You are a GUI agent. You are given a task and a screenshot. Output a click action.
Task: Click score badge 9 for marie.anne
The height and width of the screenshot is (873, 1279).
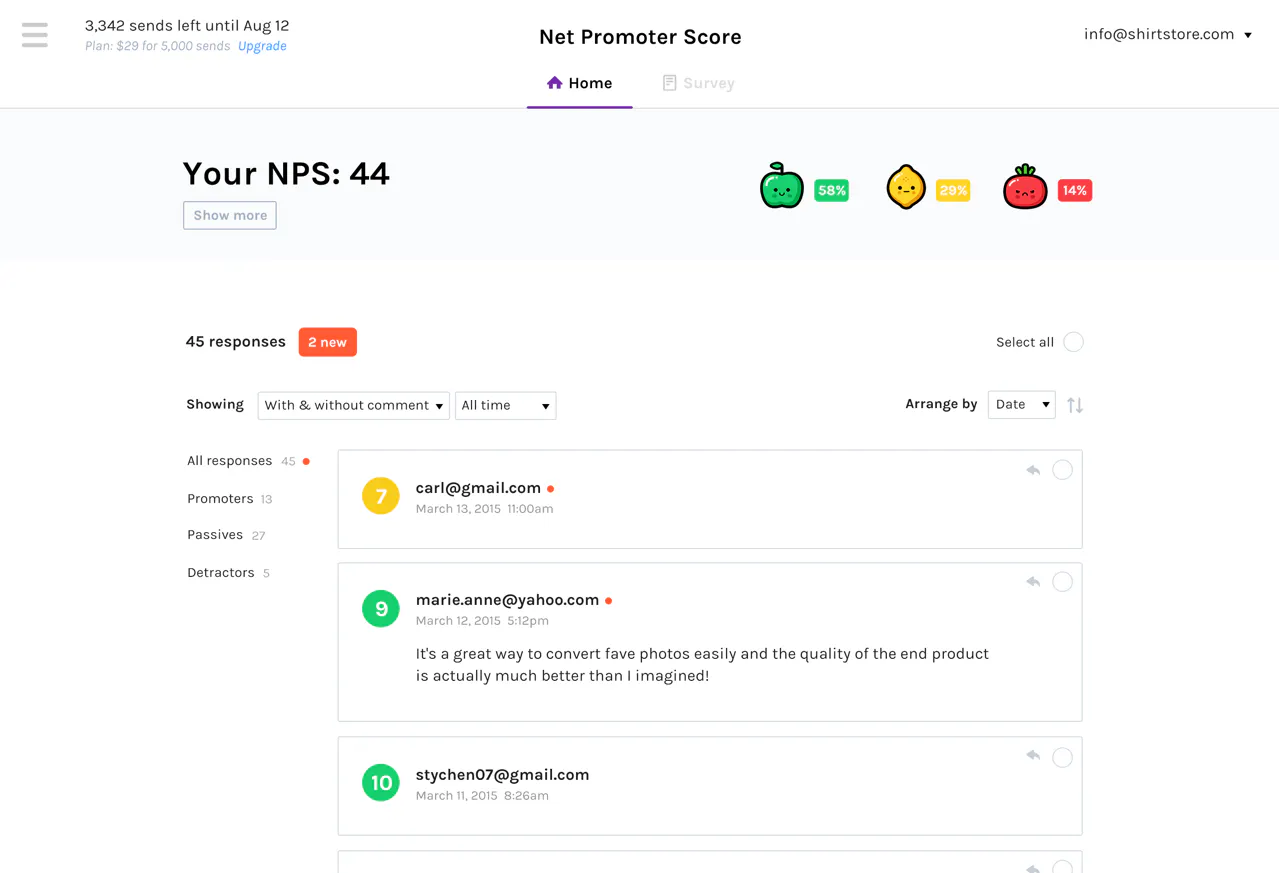(x=381, y=608)
